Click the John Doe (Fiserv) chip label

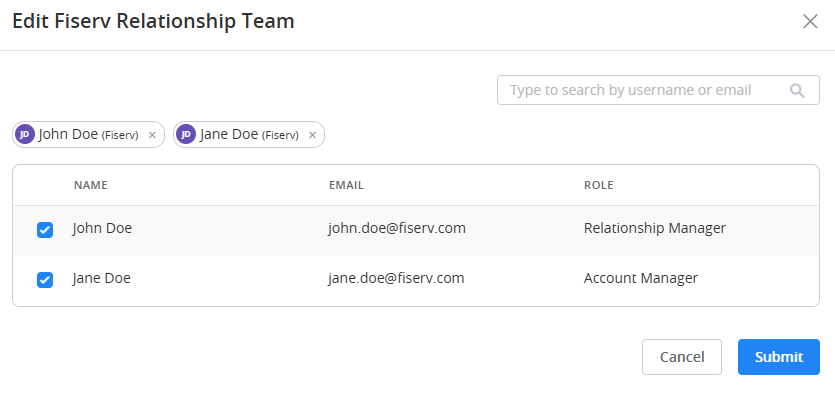point(88,135)
